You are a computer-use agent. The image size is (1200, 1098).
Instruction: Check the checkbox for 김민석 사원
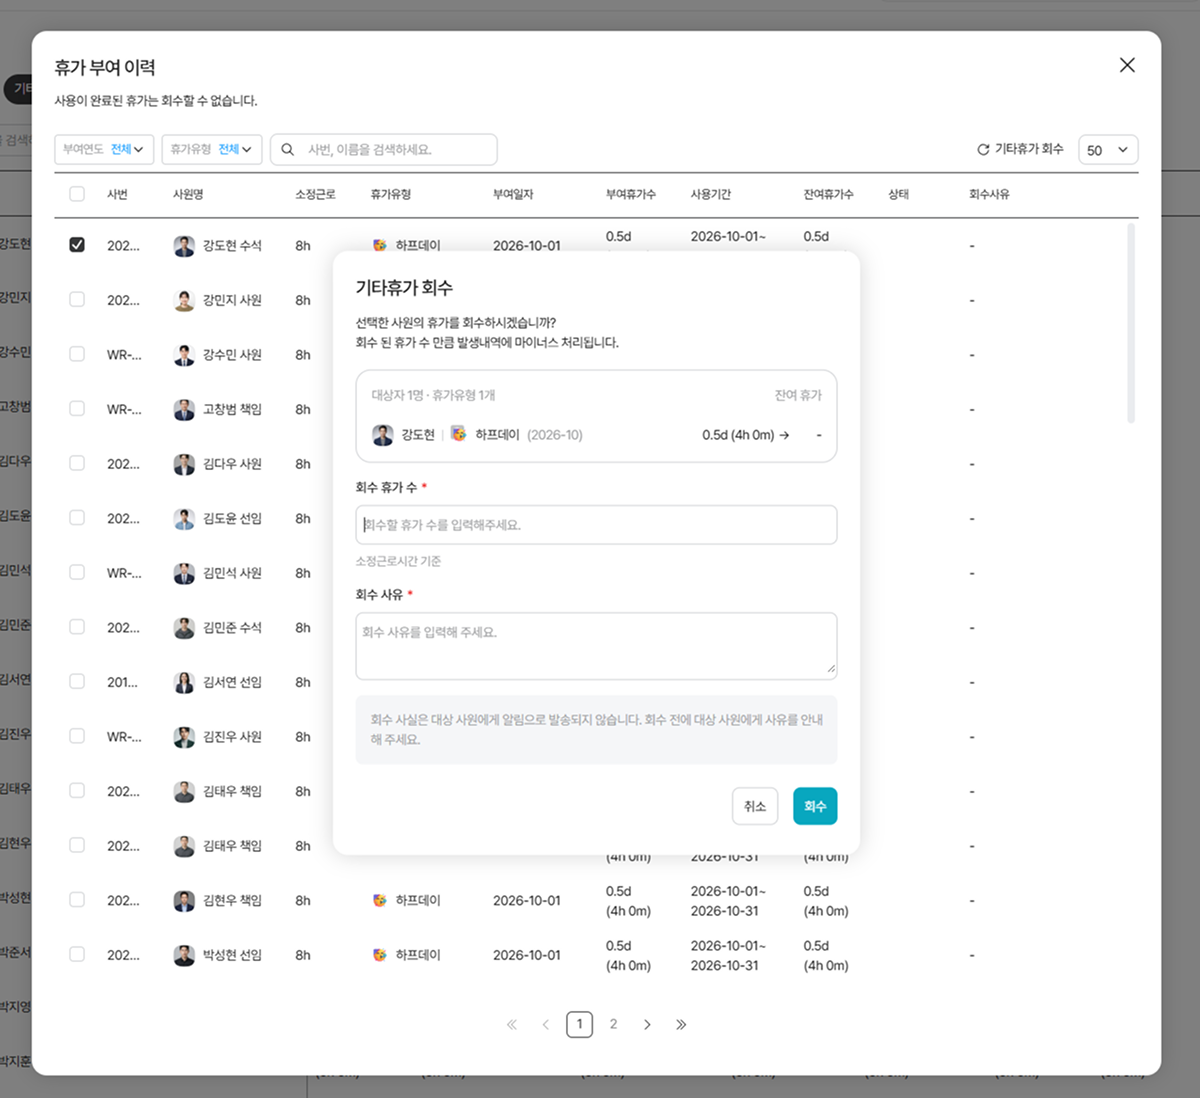coord(77,572)
